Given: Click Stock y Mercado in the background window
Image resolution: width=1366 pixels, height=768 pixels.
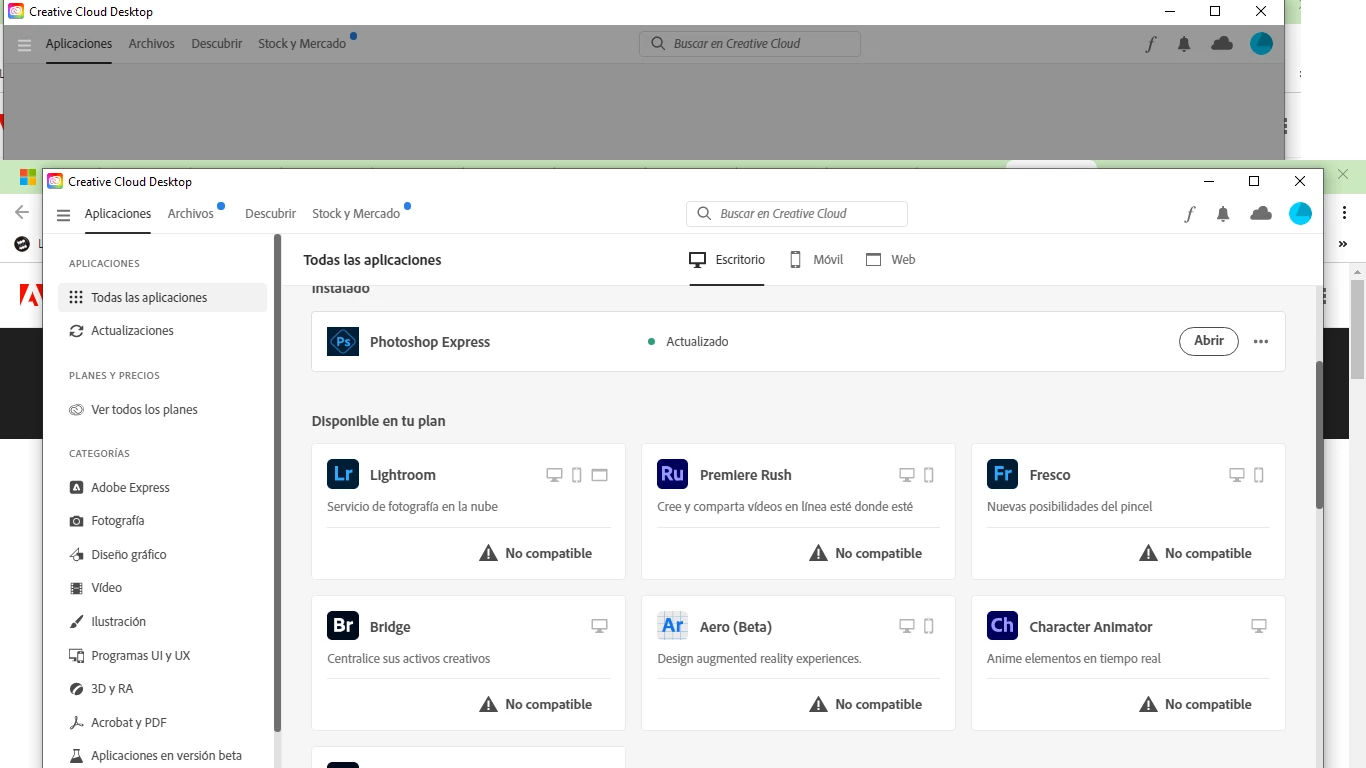Looking at the screenshot, I should 302,44.
